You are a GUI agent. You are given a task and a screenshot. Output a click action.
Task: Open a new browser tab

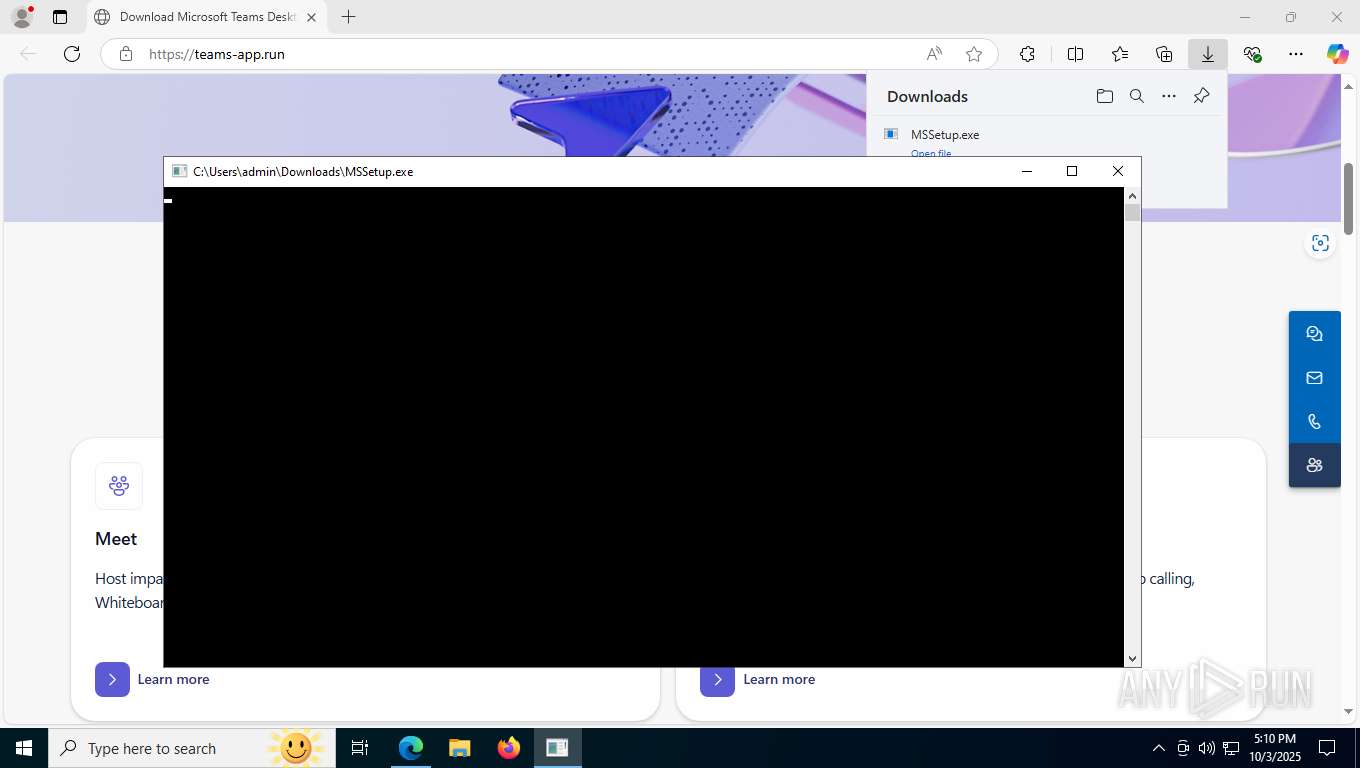[348, 17]
